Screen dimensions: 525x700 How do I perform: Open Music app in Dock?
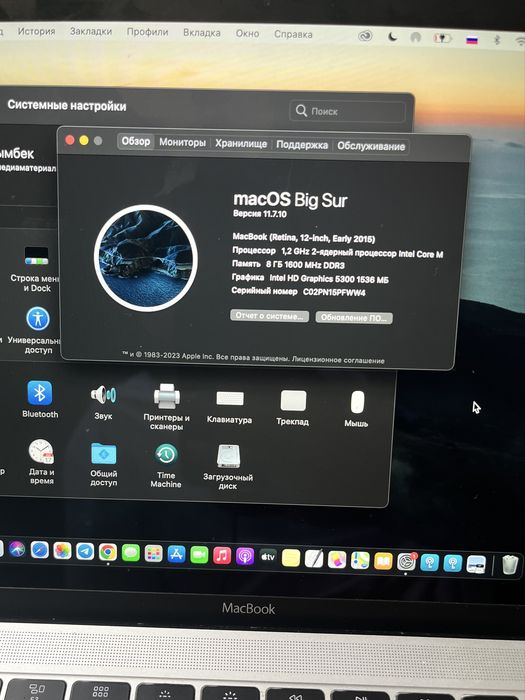click(x=222, y=556)
